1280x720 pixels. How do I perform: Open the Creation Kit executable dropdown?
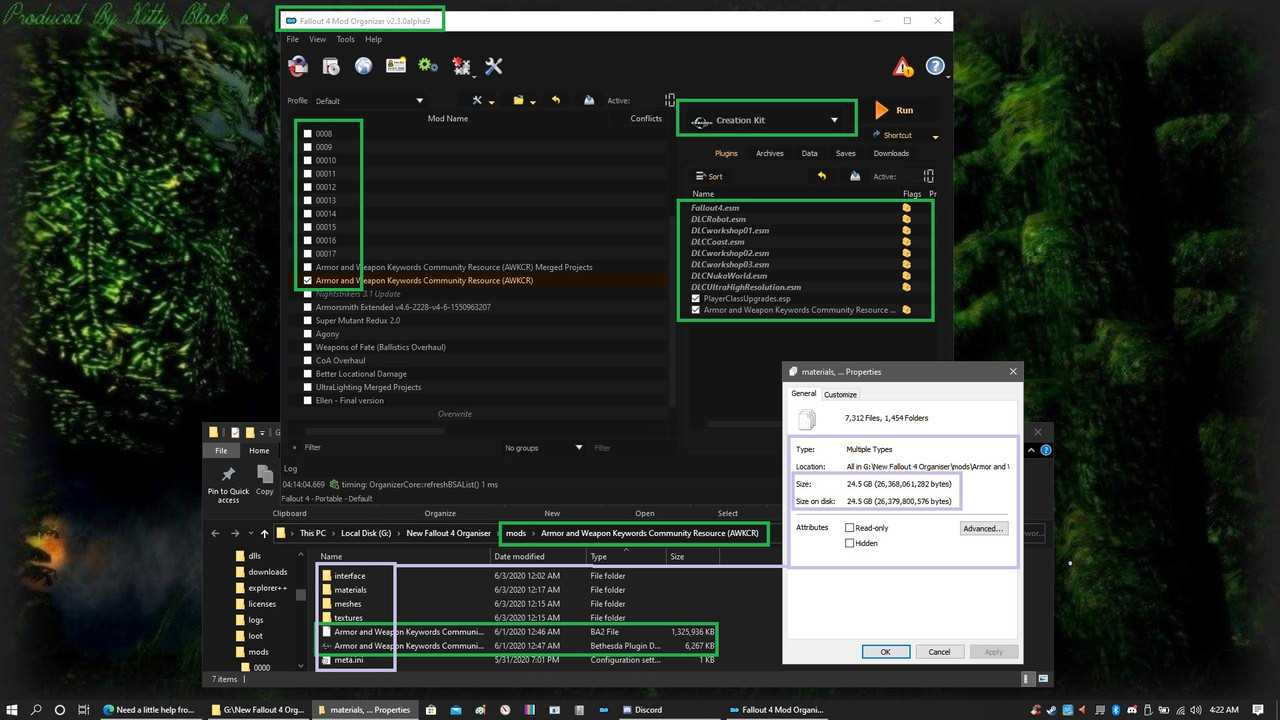click(x=767, y=120)
